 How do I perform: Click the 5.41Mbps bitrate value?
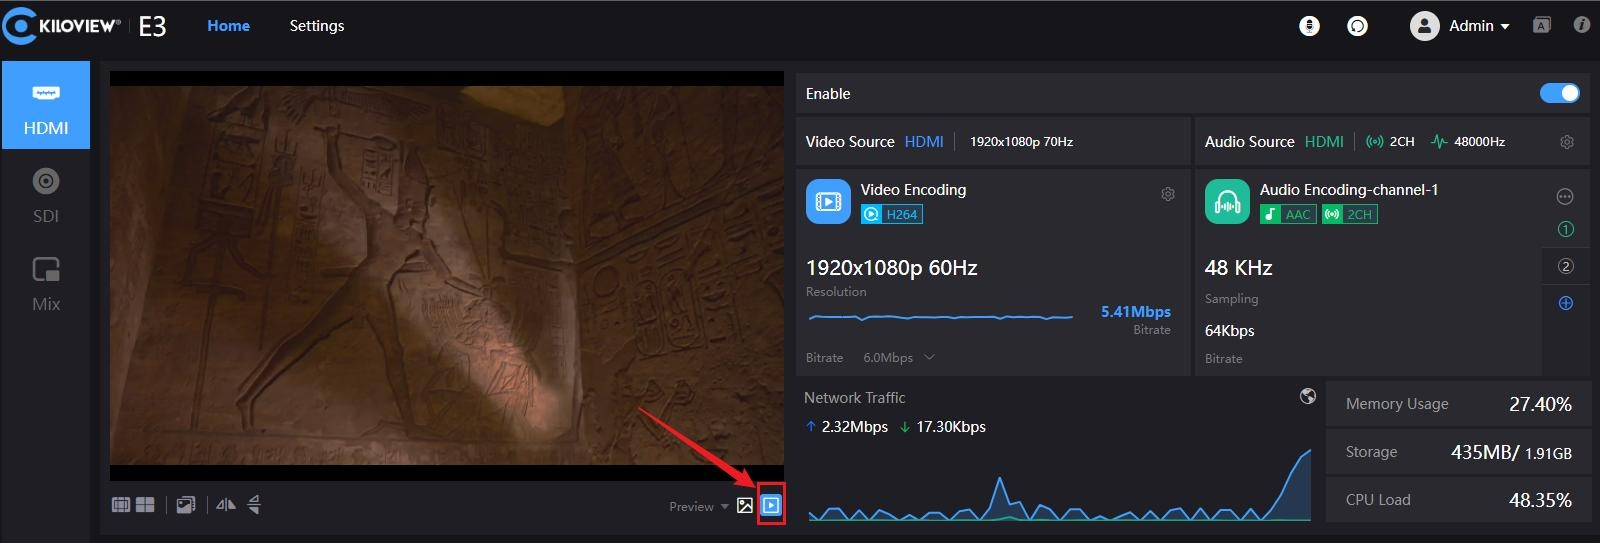tap(1136, 312)
